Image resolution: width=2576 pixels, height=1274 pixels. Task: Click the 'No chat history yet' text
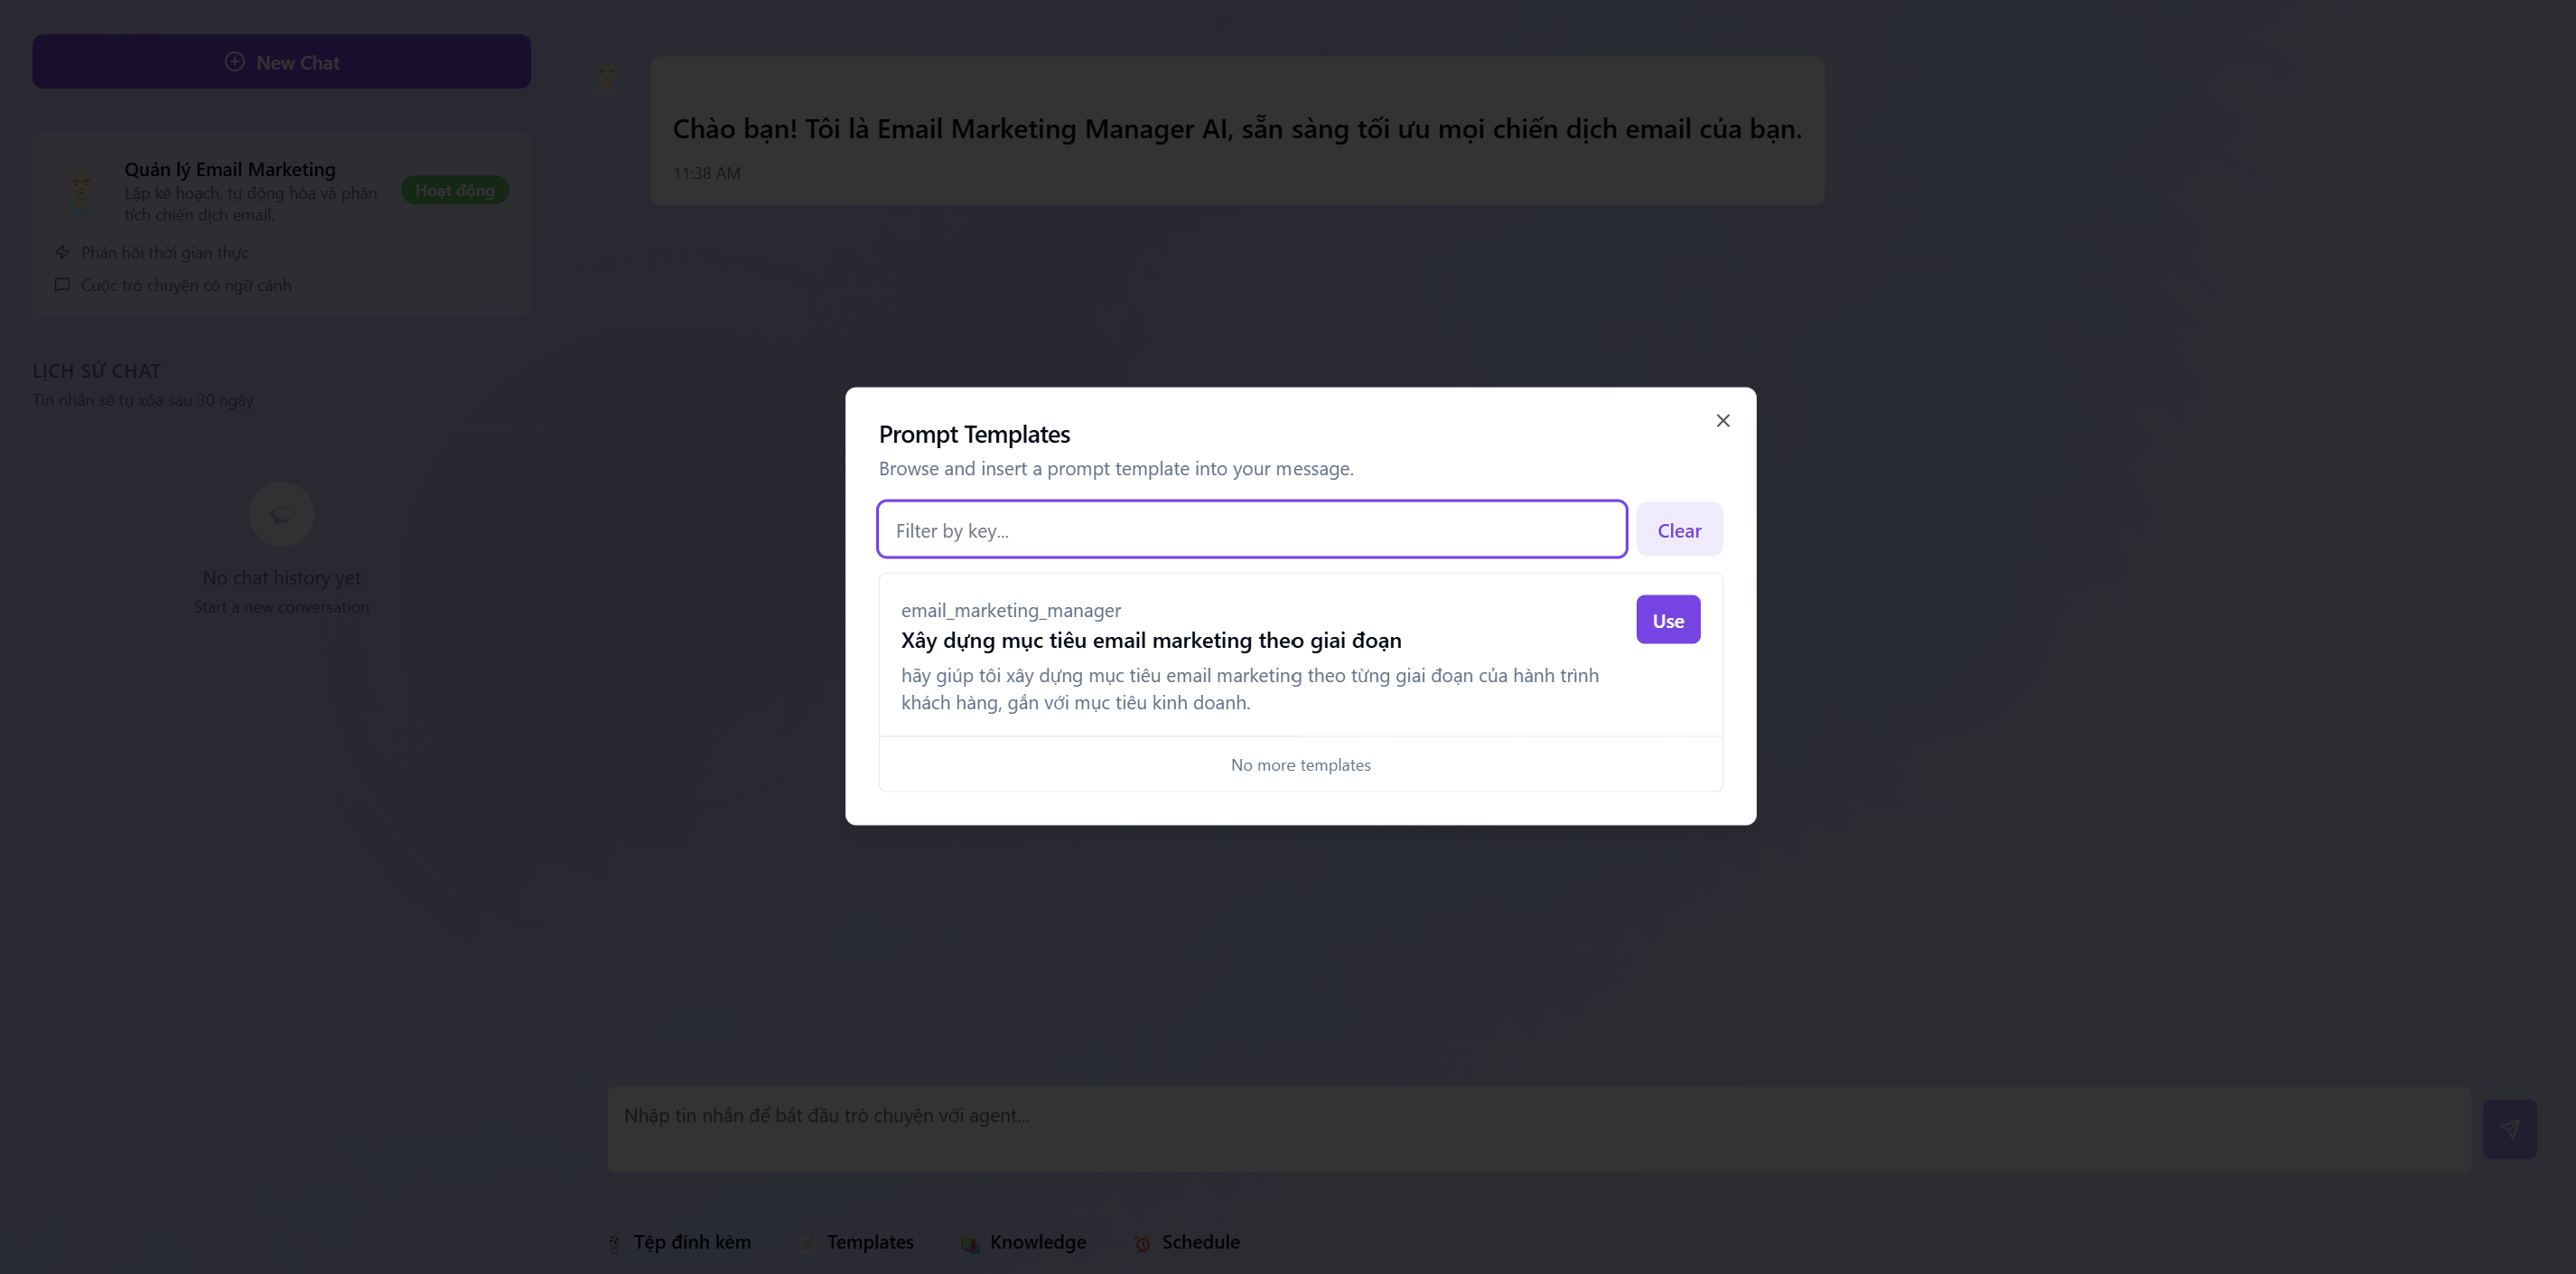281,578
